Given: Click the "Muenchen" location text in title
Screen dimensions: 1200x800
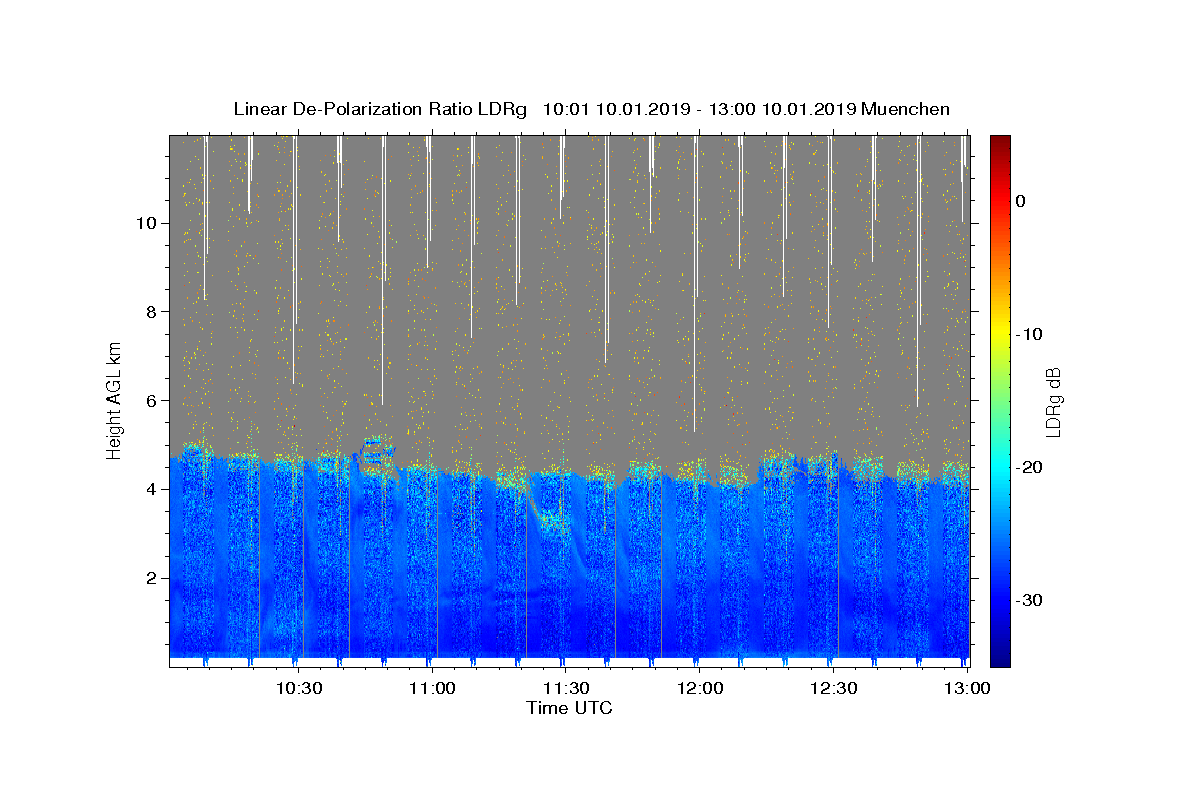Looking at the screenshot, I should 905,109.
